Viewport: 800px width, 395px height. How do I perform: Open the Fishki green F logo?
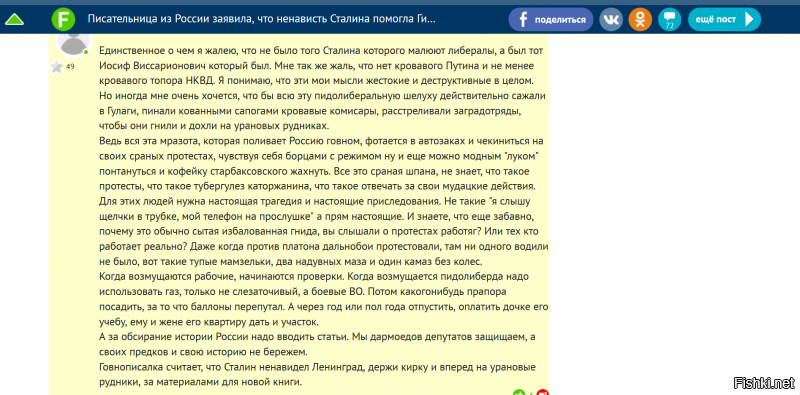point(64,19)
